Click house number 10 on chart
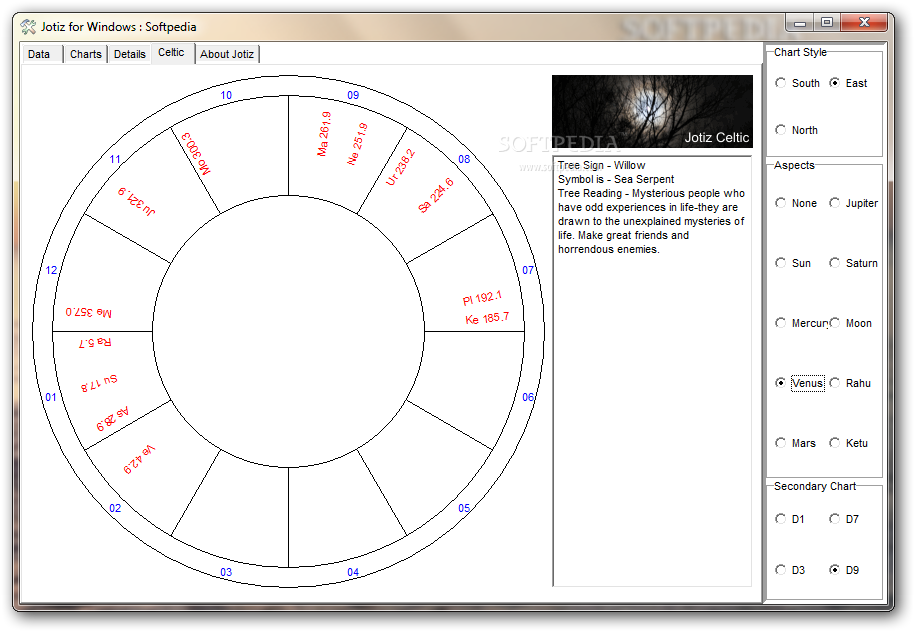Image resolution: width=915 pixels, height=632 pixels. pos(226,95)
